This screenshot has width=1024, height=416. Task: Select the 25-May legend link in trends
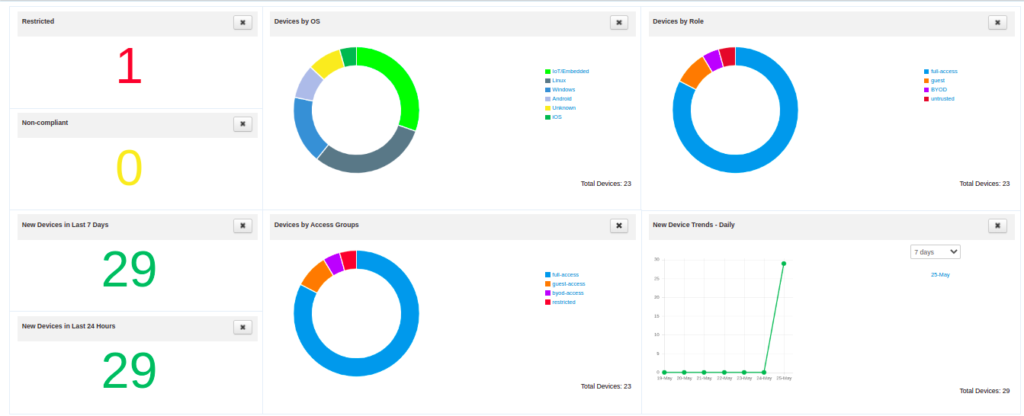pyautogui.click(x=940, y=275)
